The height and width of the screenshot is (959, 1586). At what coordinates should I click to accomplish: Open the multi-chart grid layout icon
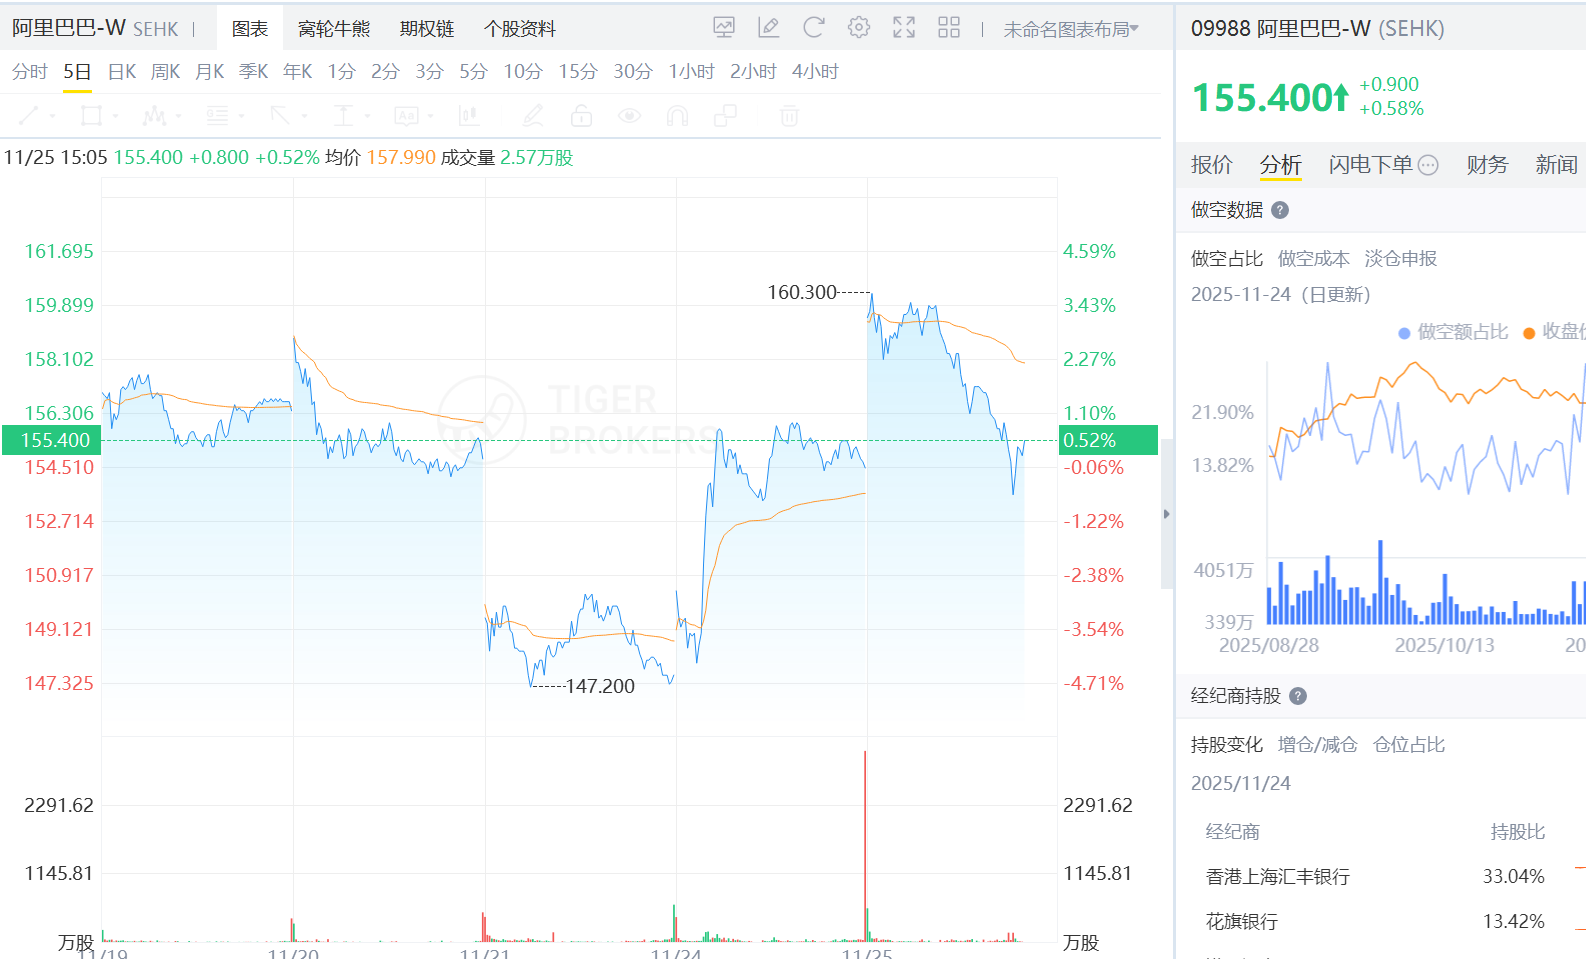tap(949, 28)
